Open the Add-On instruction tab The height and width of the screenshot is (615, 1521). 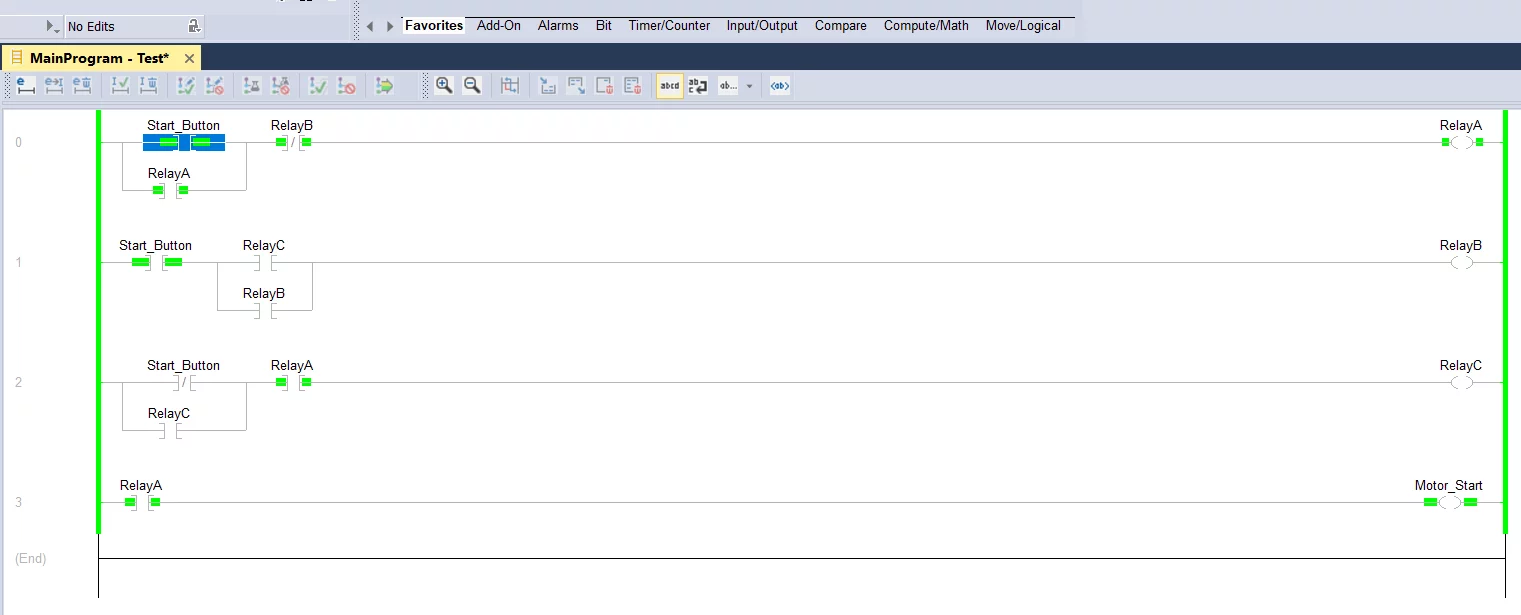pos(499,26)
